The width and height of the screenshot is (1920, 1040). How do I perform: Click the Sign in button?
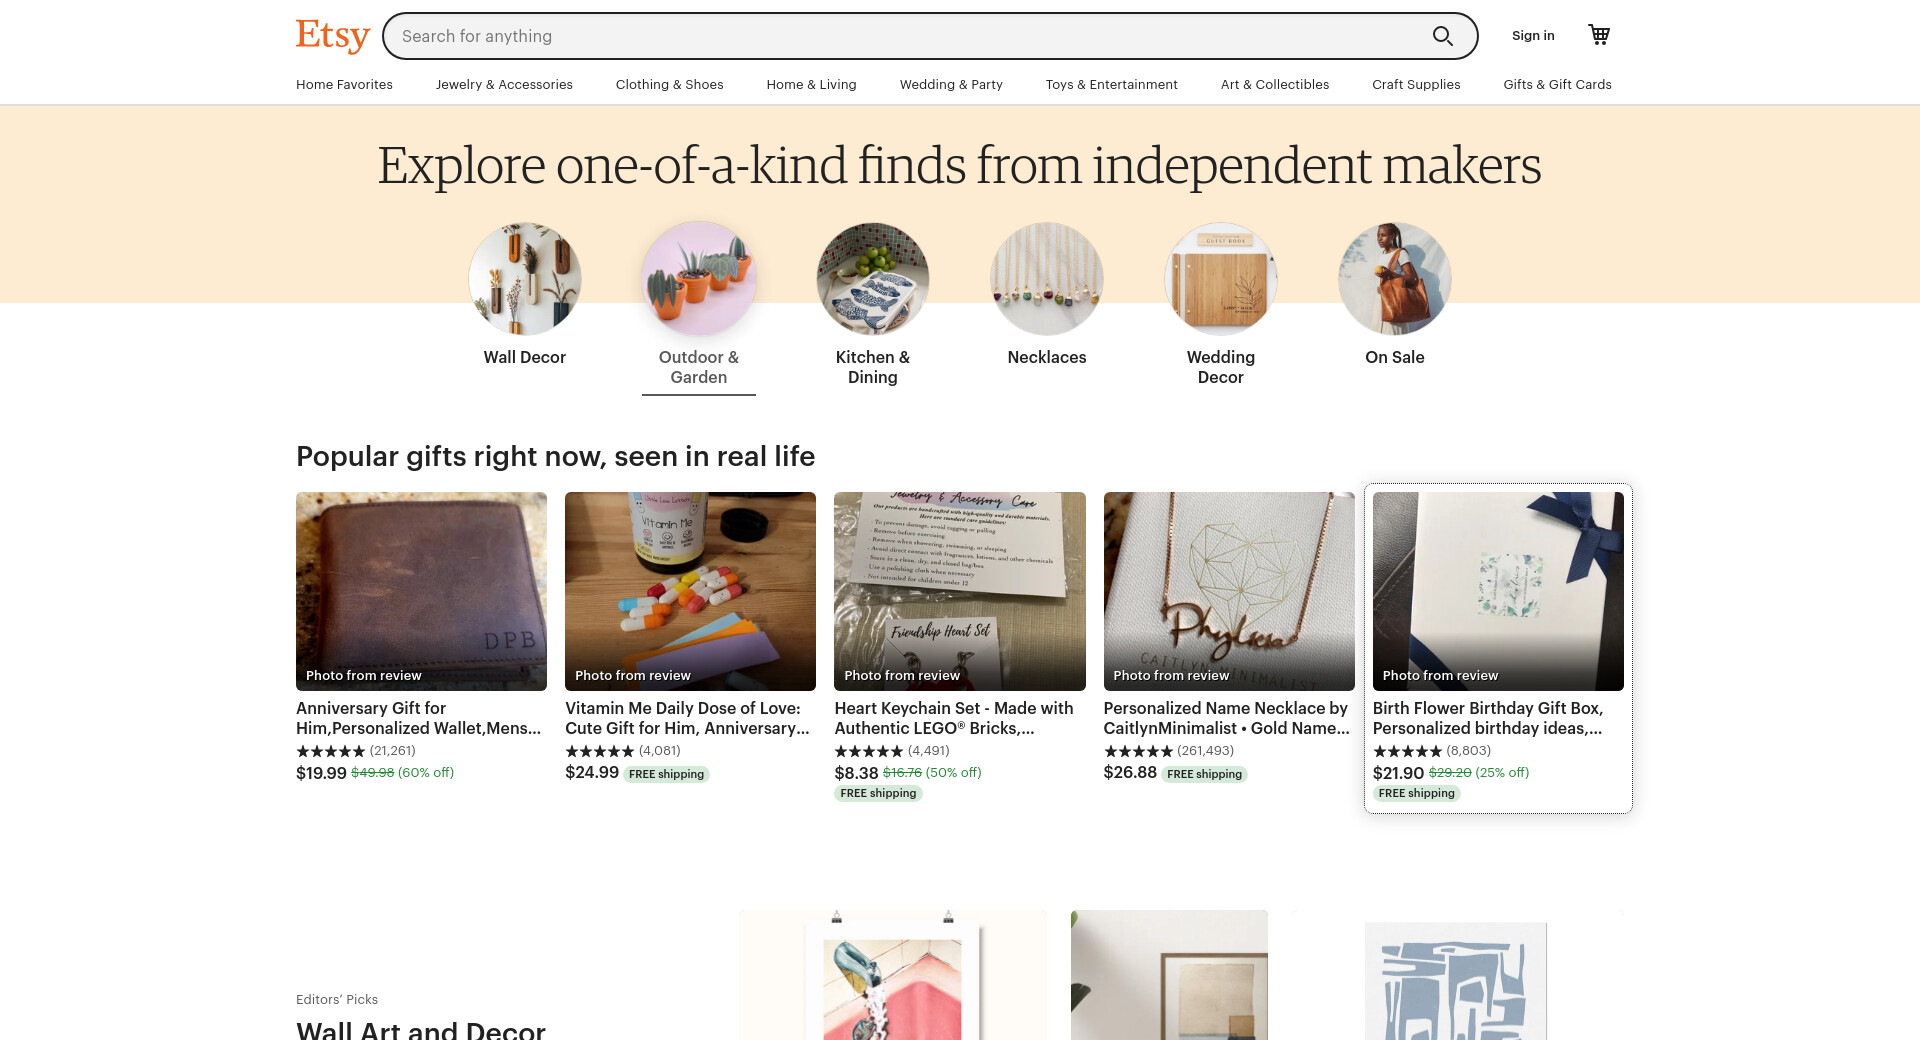[x=1533, y=36]
